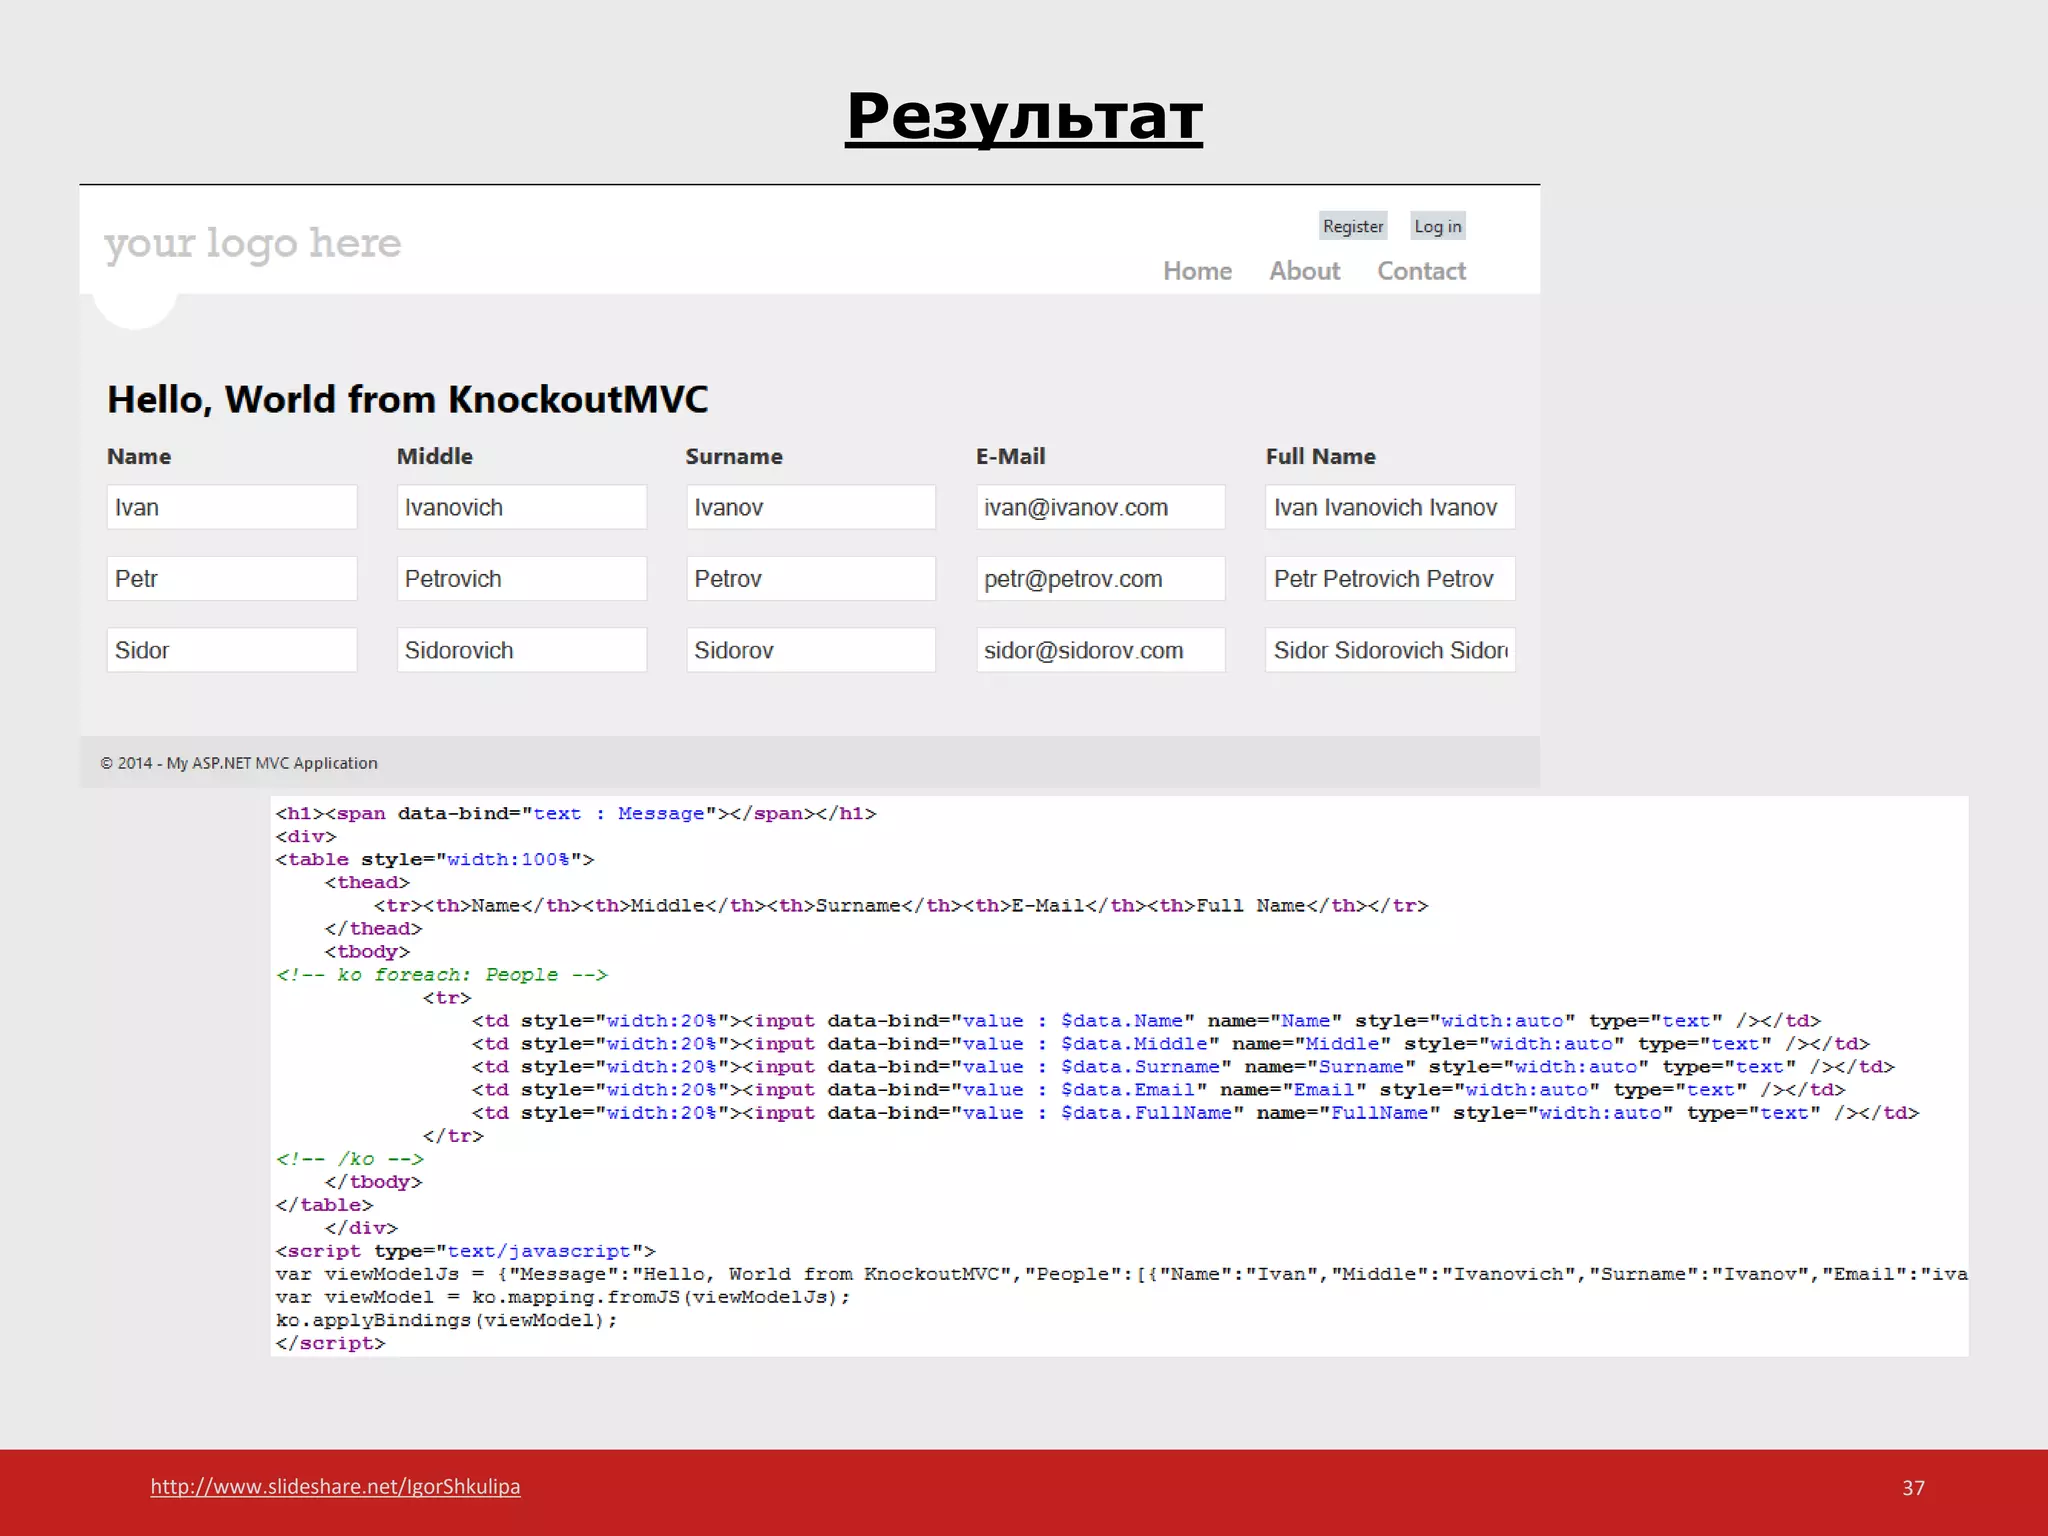Click the Name field containing Sidor
The height and width of the screenshot is (1536, 2048).
231,650
